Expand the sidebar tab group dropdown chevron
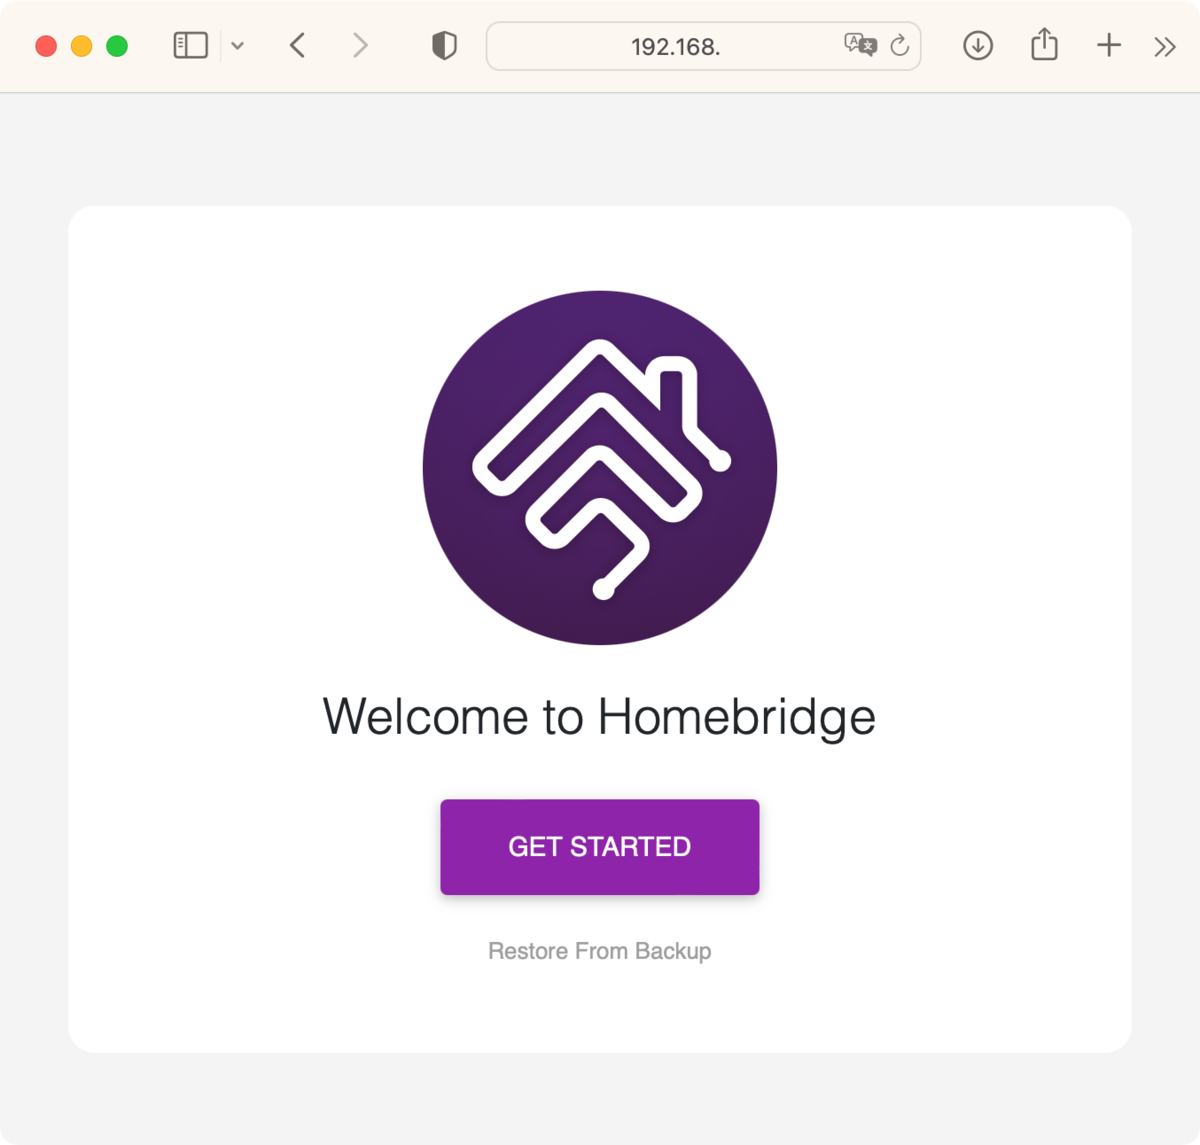 [237, 46]
